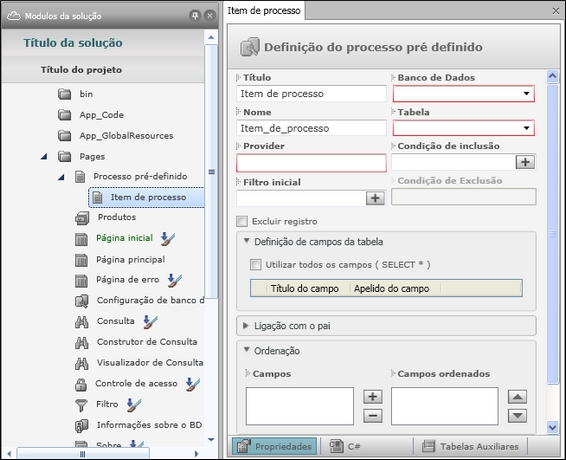Move ordered field down

[x=518, y=416]
